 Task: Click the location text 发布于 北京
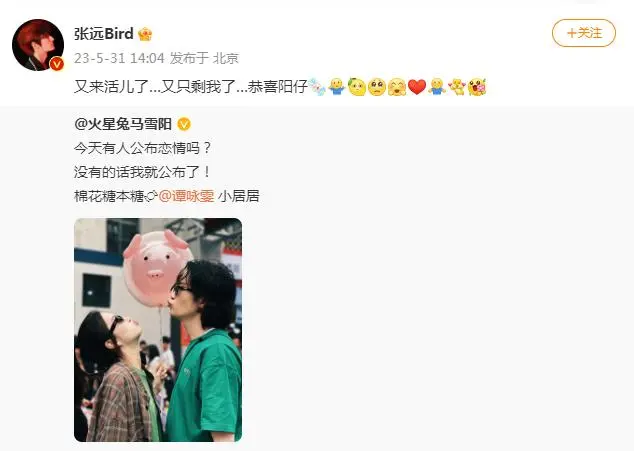tap(204, 58)
